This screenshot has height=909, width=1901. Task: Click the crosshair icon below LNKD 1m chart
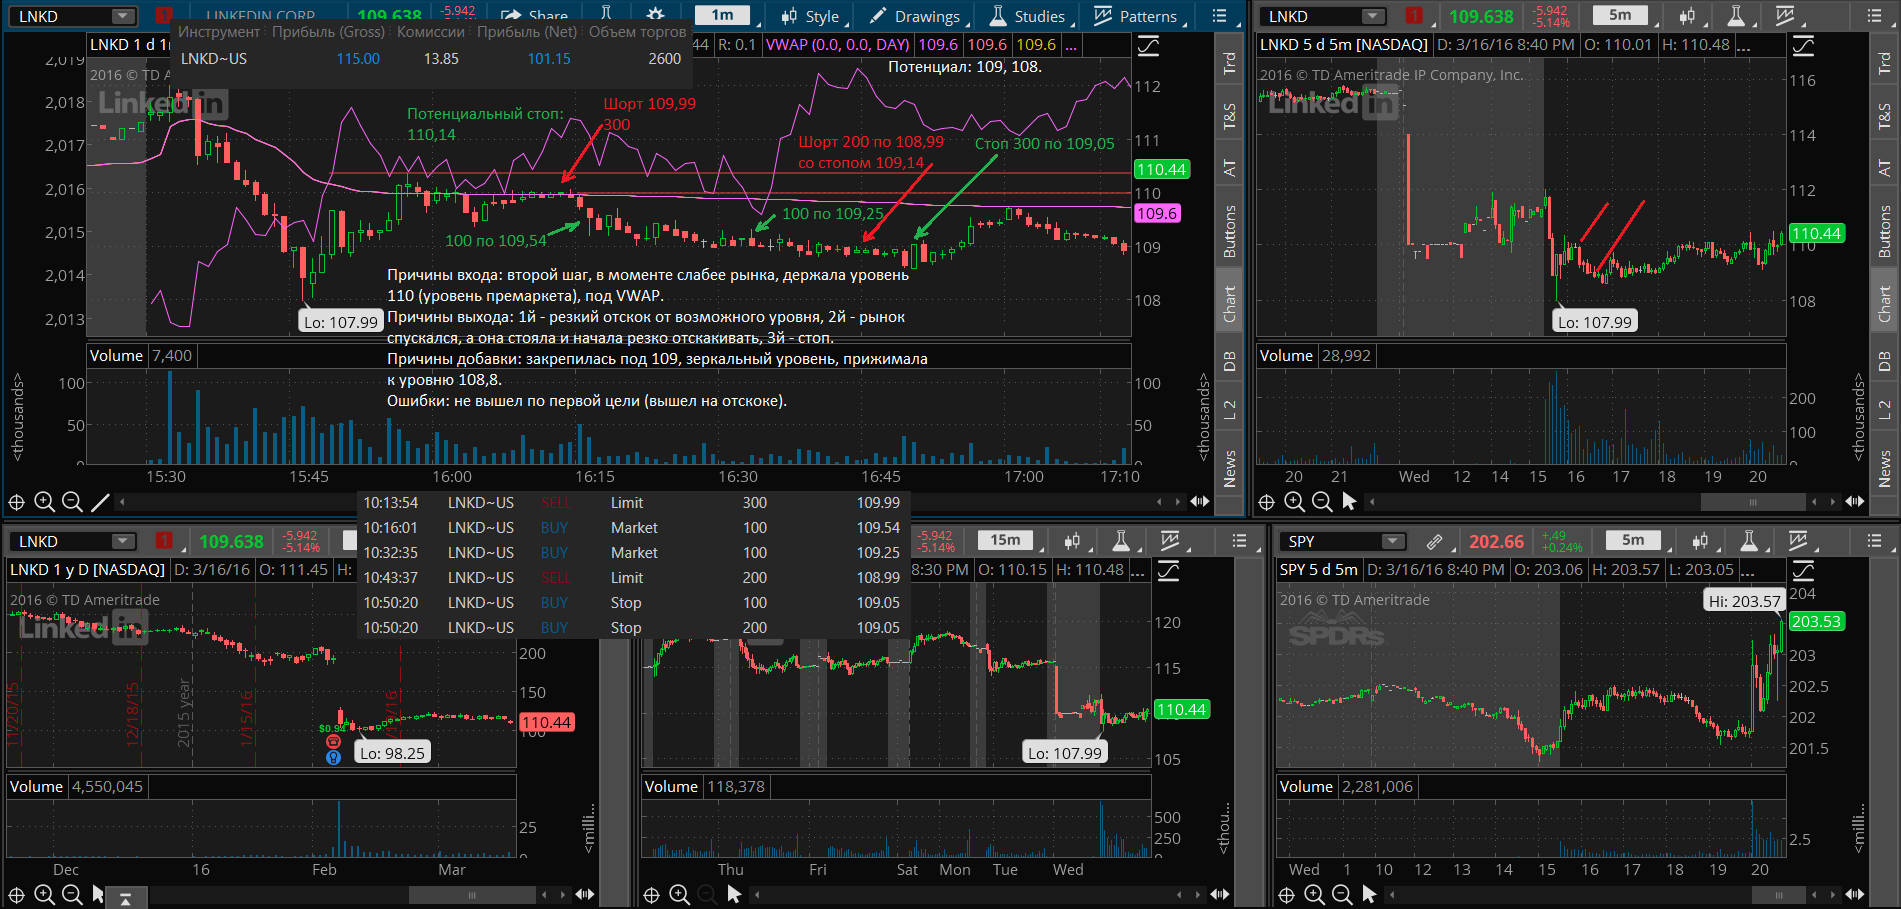[x=16, y=502]
